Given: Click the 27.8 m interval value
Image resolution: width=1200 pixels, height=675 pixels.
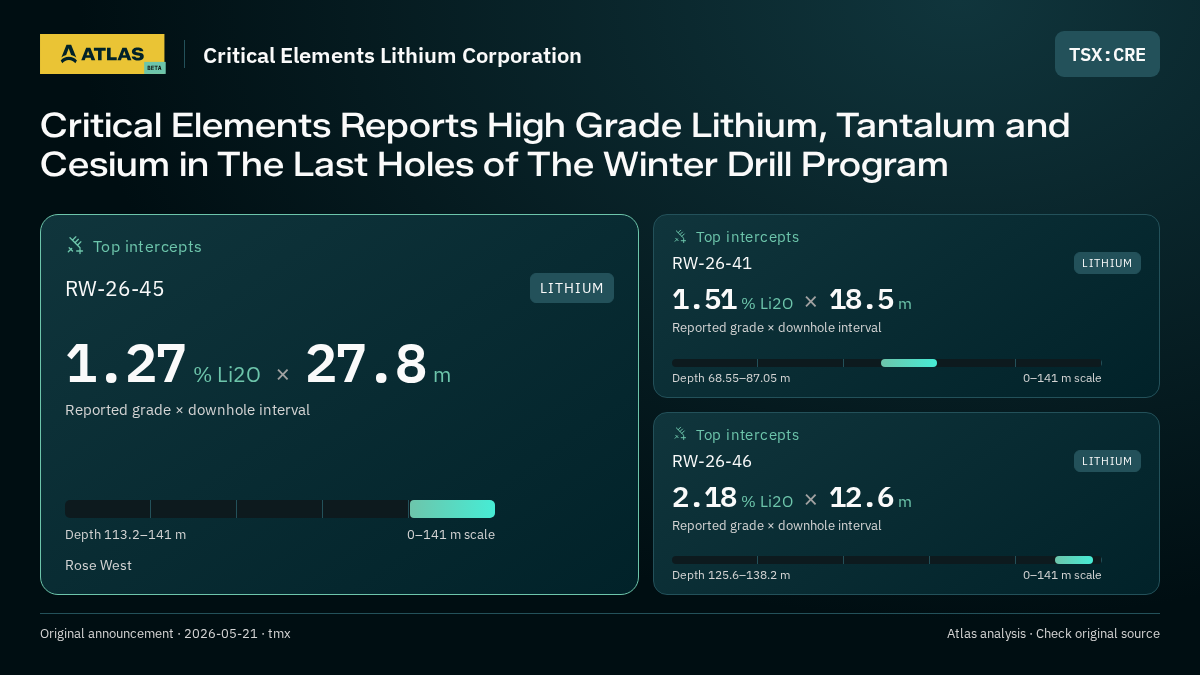Looking at the screenshot, I should click(378, 364).
